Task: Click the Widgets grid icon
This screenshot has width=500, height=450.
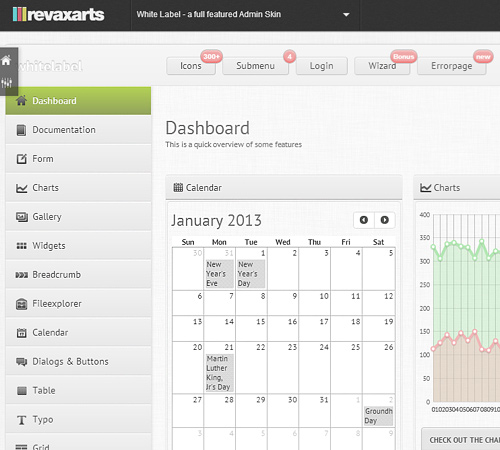Action: coord(22,246)
